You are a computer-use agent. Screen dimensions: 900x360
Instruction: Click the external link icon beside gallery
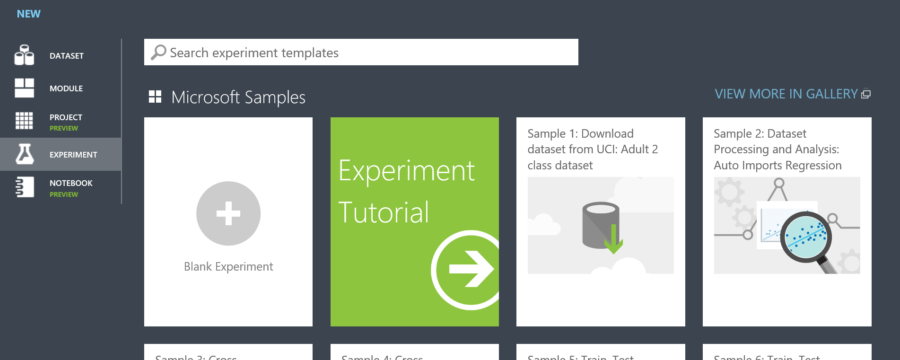pos(866,95)
